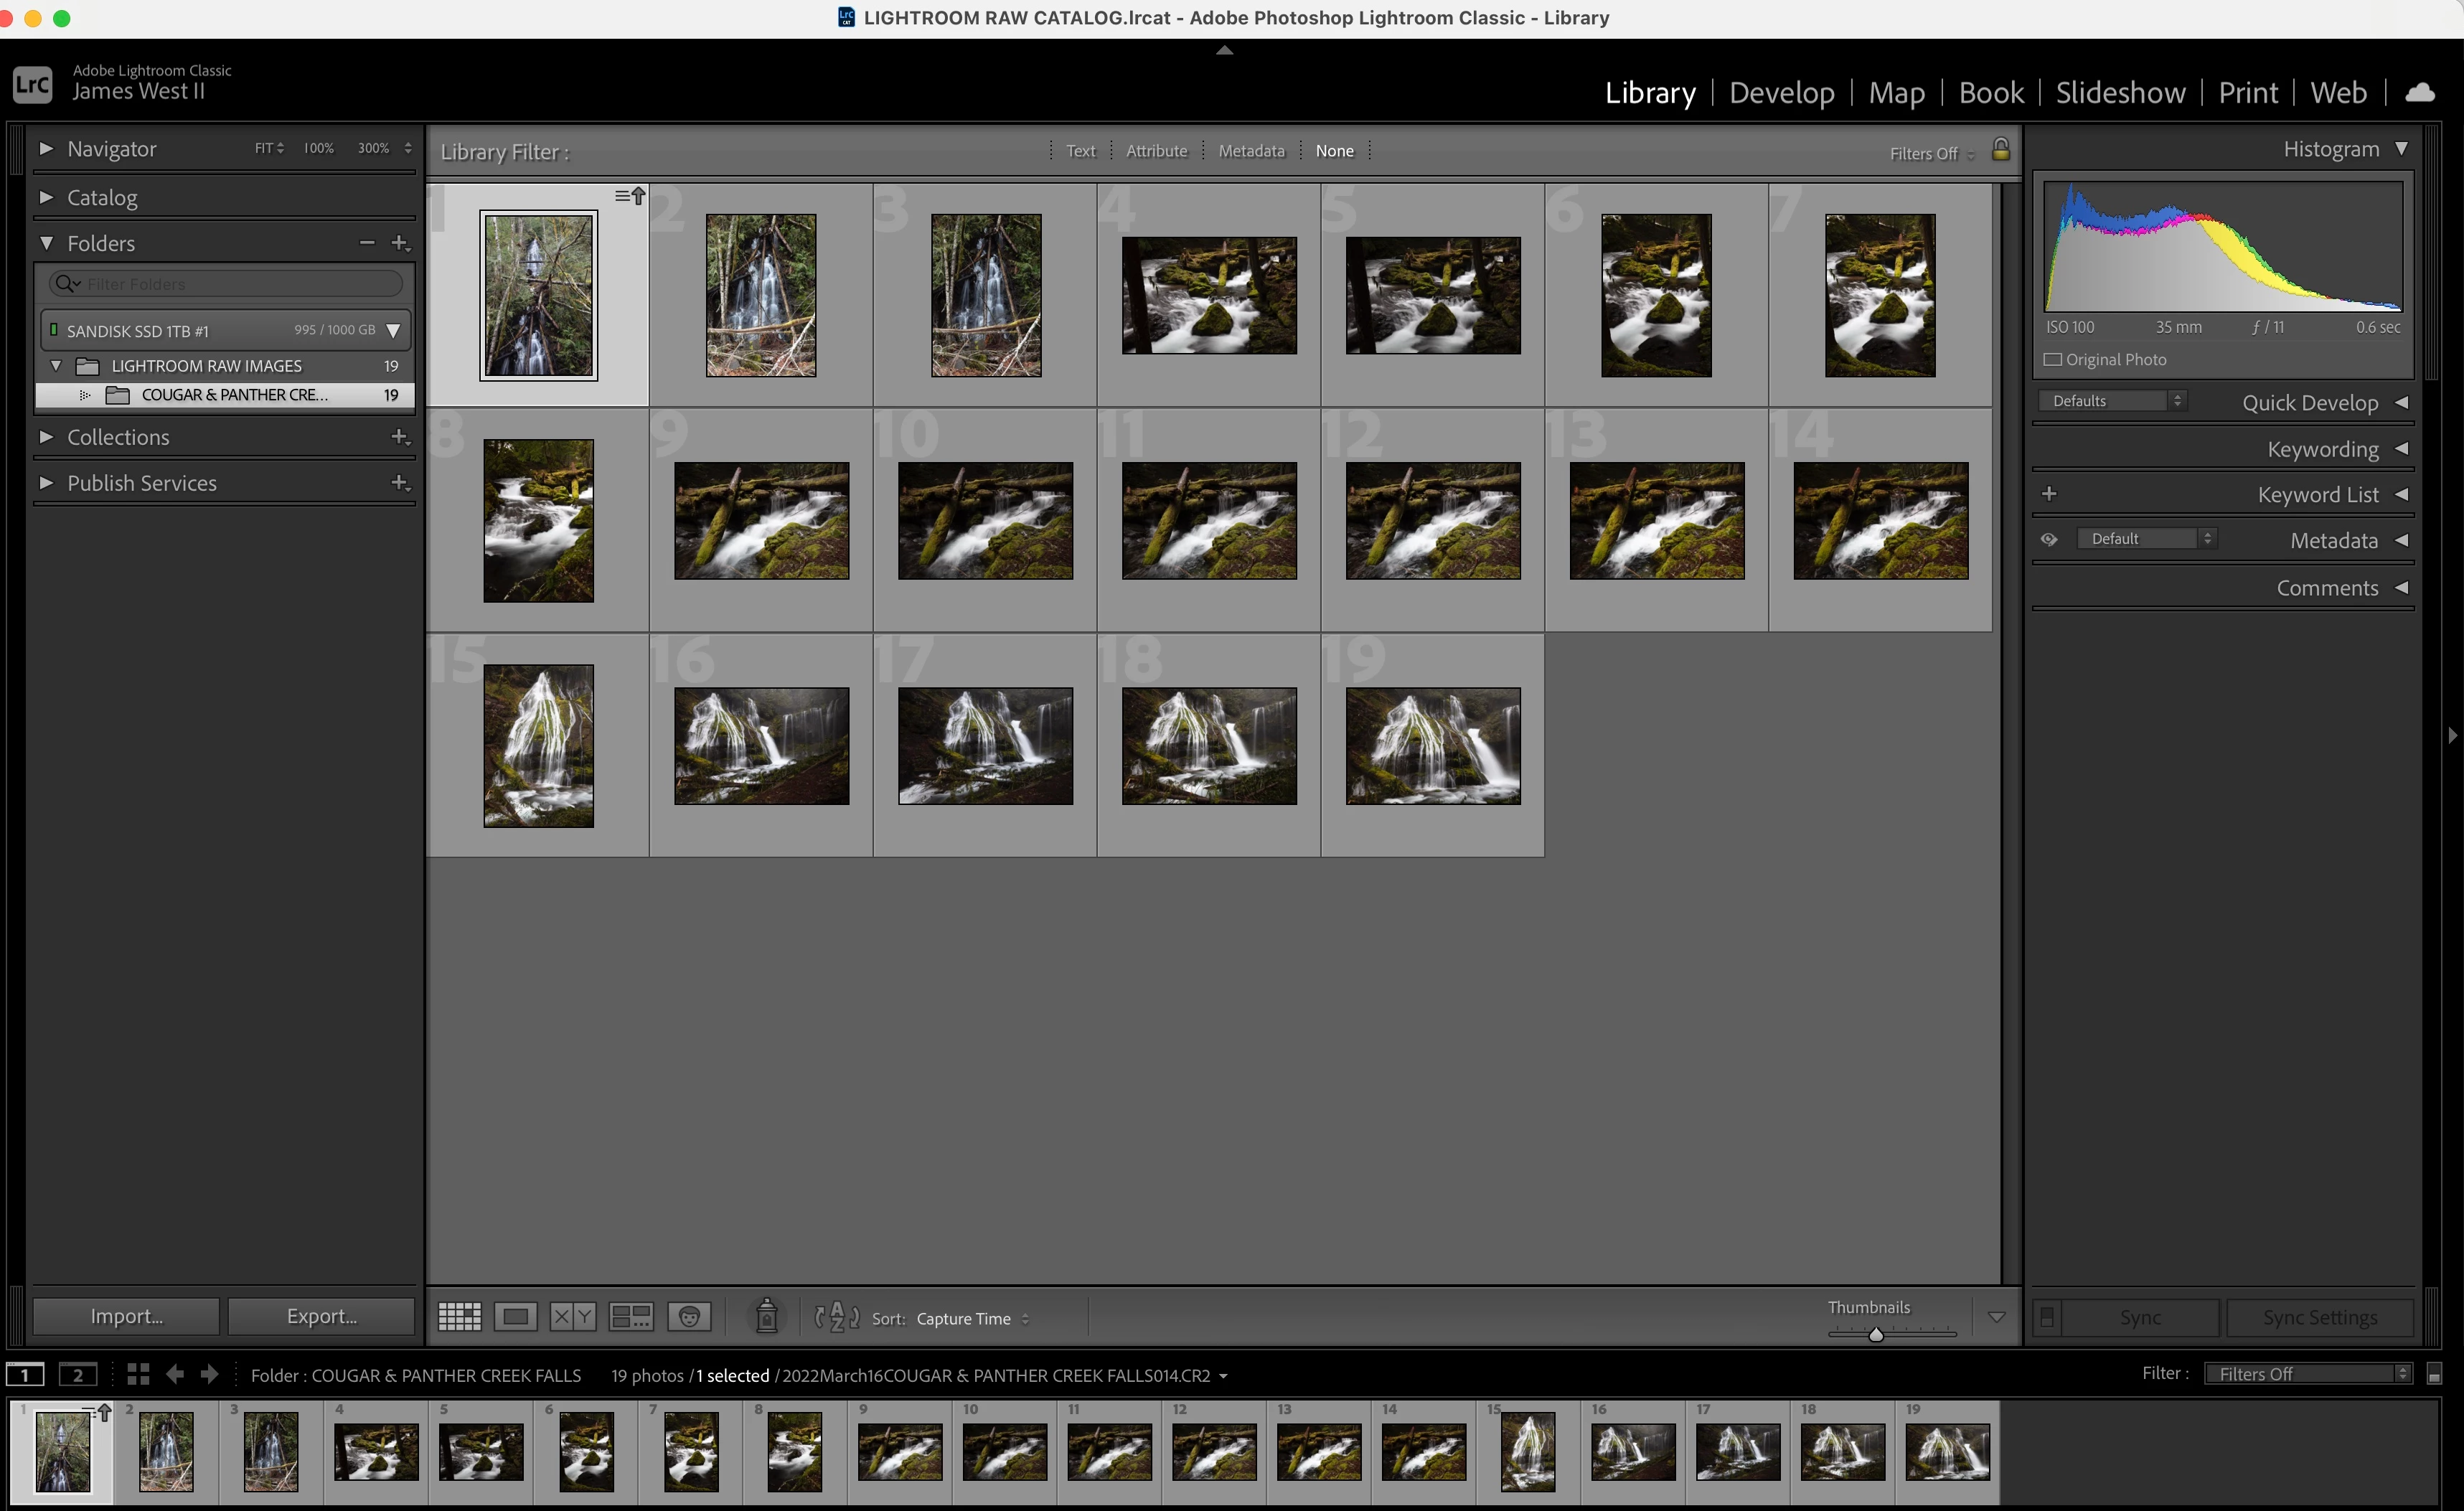Image resolution: width=2464 pixels, height=1511 pixels.
Task: Switch to Loupe view icon
Action: tap(515, 1317)
